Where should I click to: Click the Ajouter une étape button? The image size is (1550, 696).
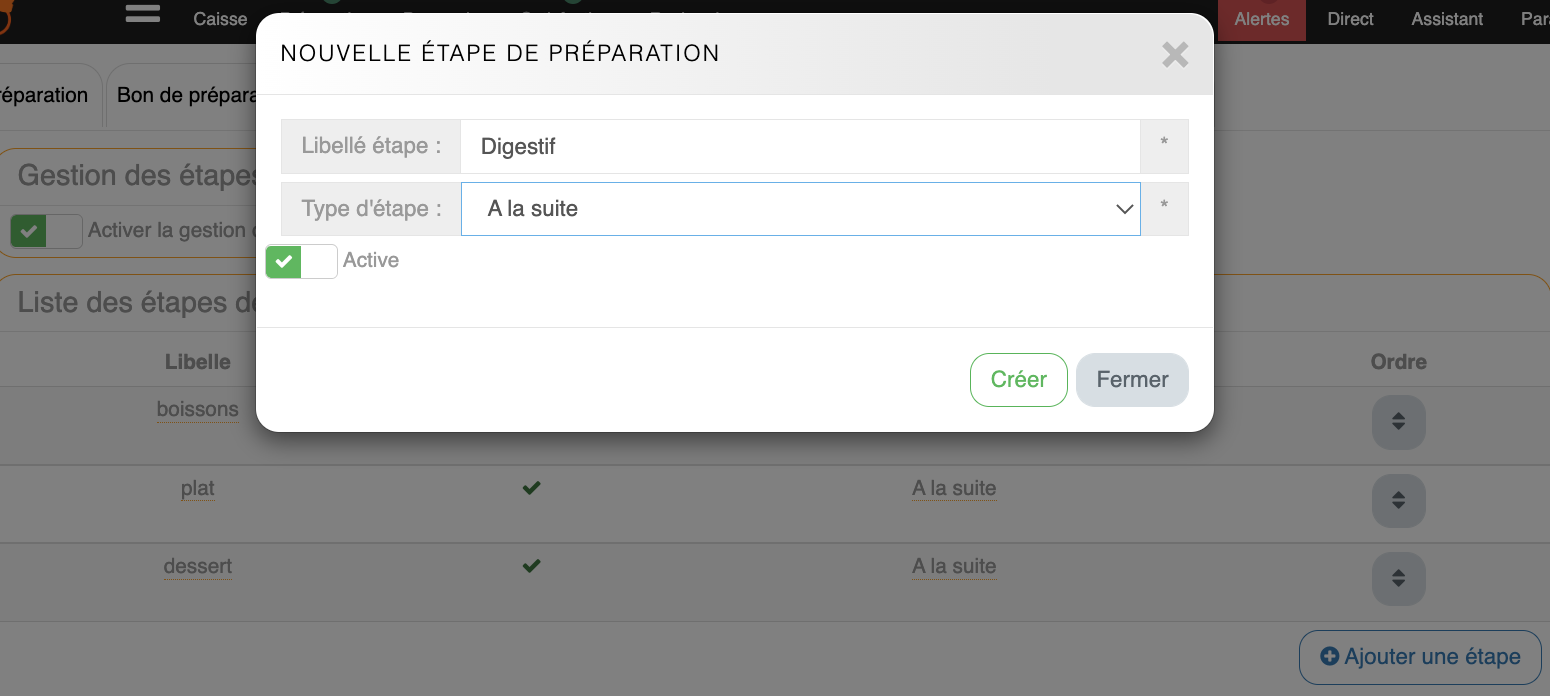tap(1420, 657)
